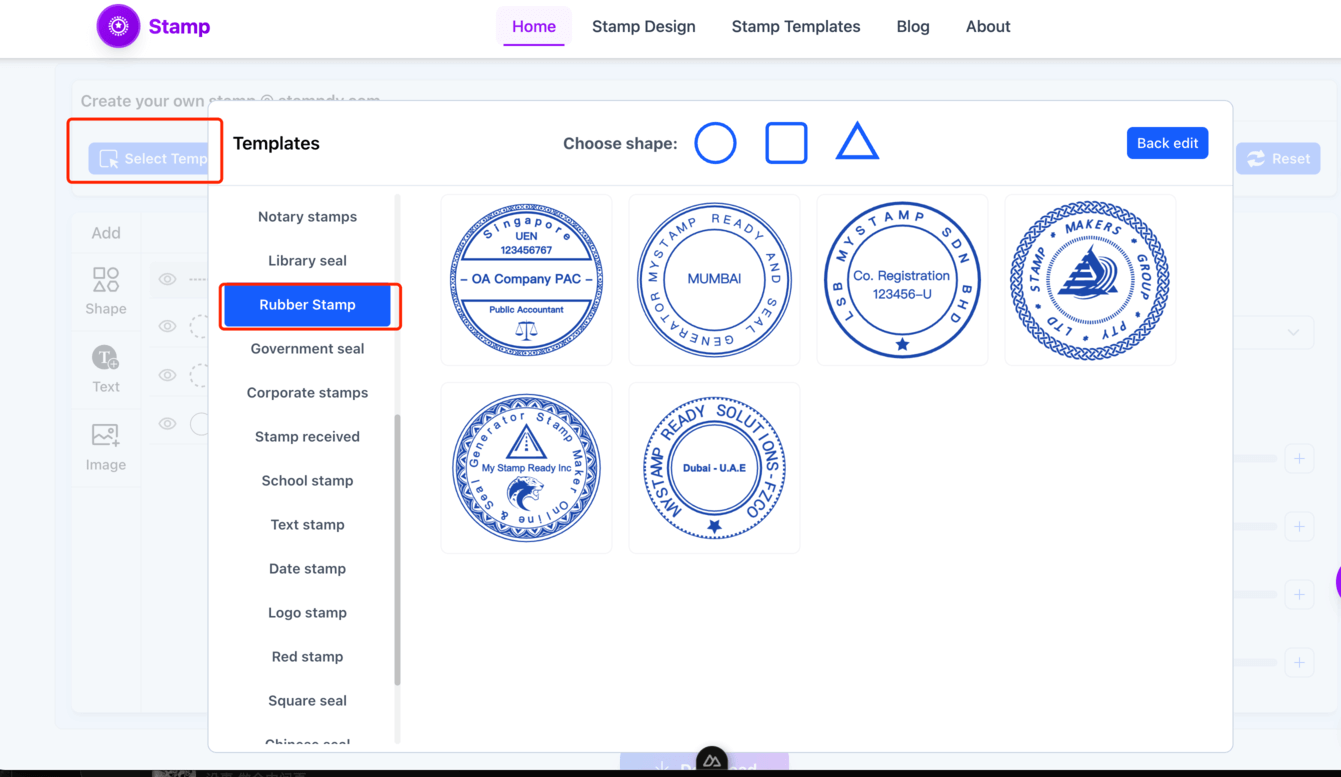Hide the first layer using its eye toggle

(166, 278)
